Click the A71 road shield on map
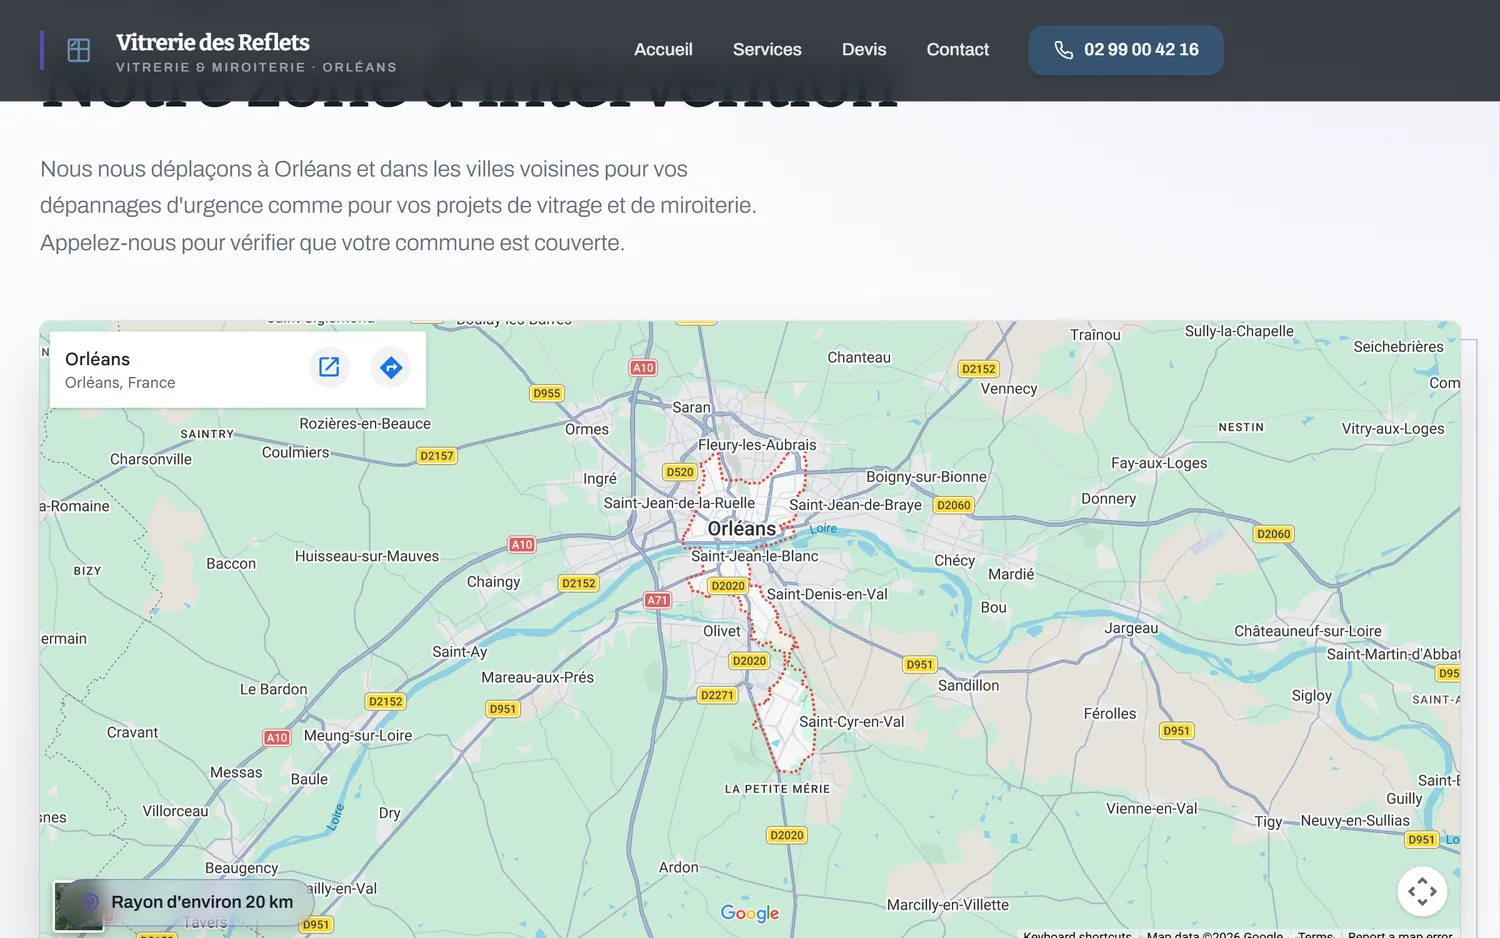Image resolution: width=1500 pixels, height=938 pixels. 657,600
